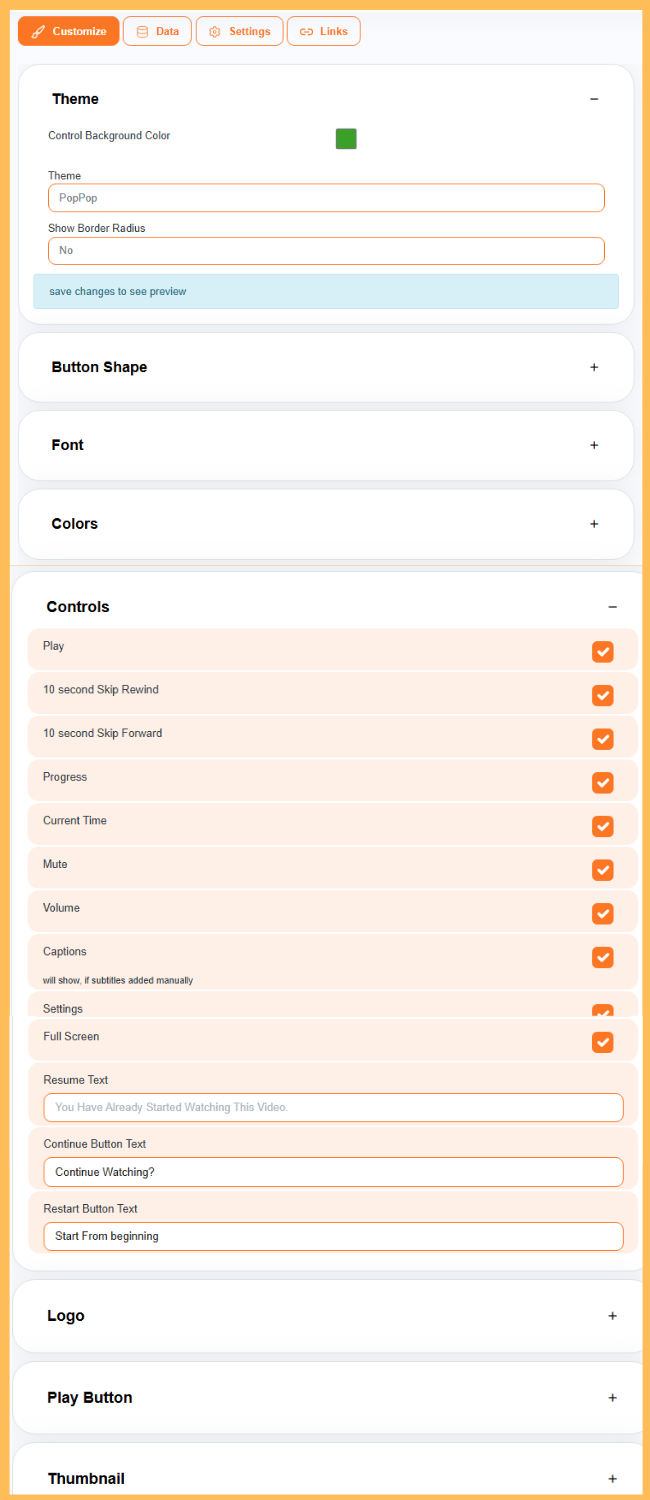The image size is (650, 1500).
Task: Toggle the Captions control checkbox
Action: point(602,957)
